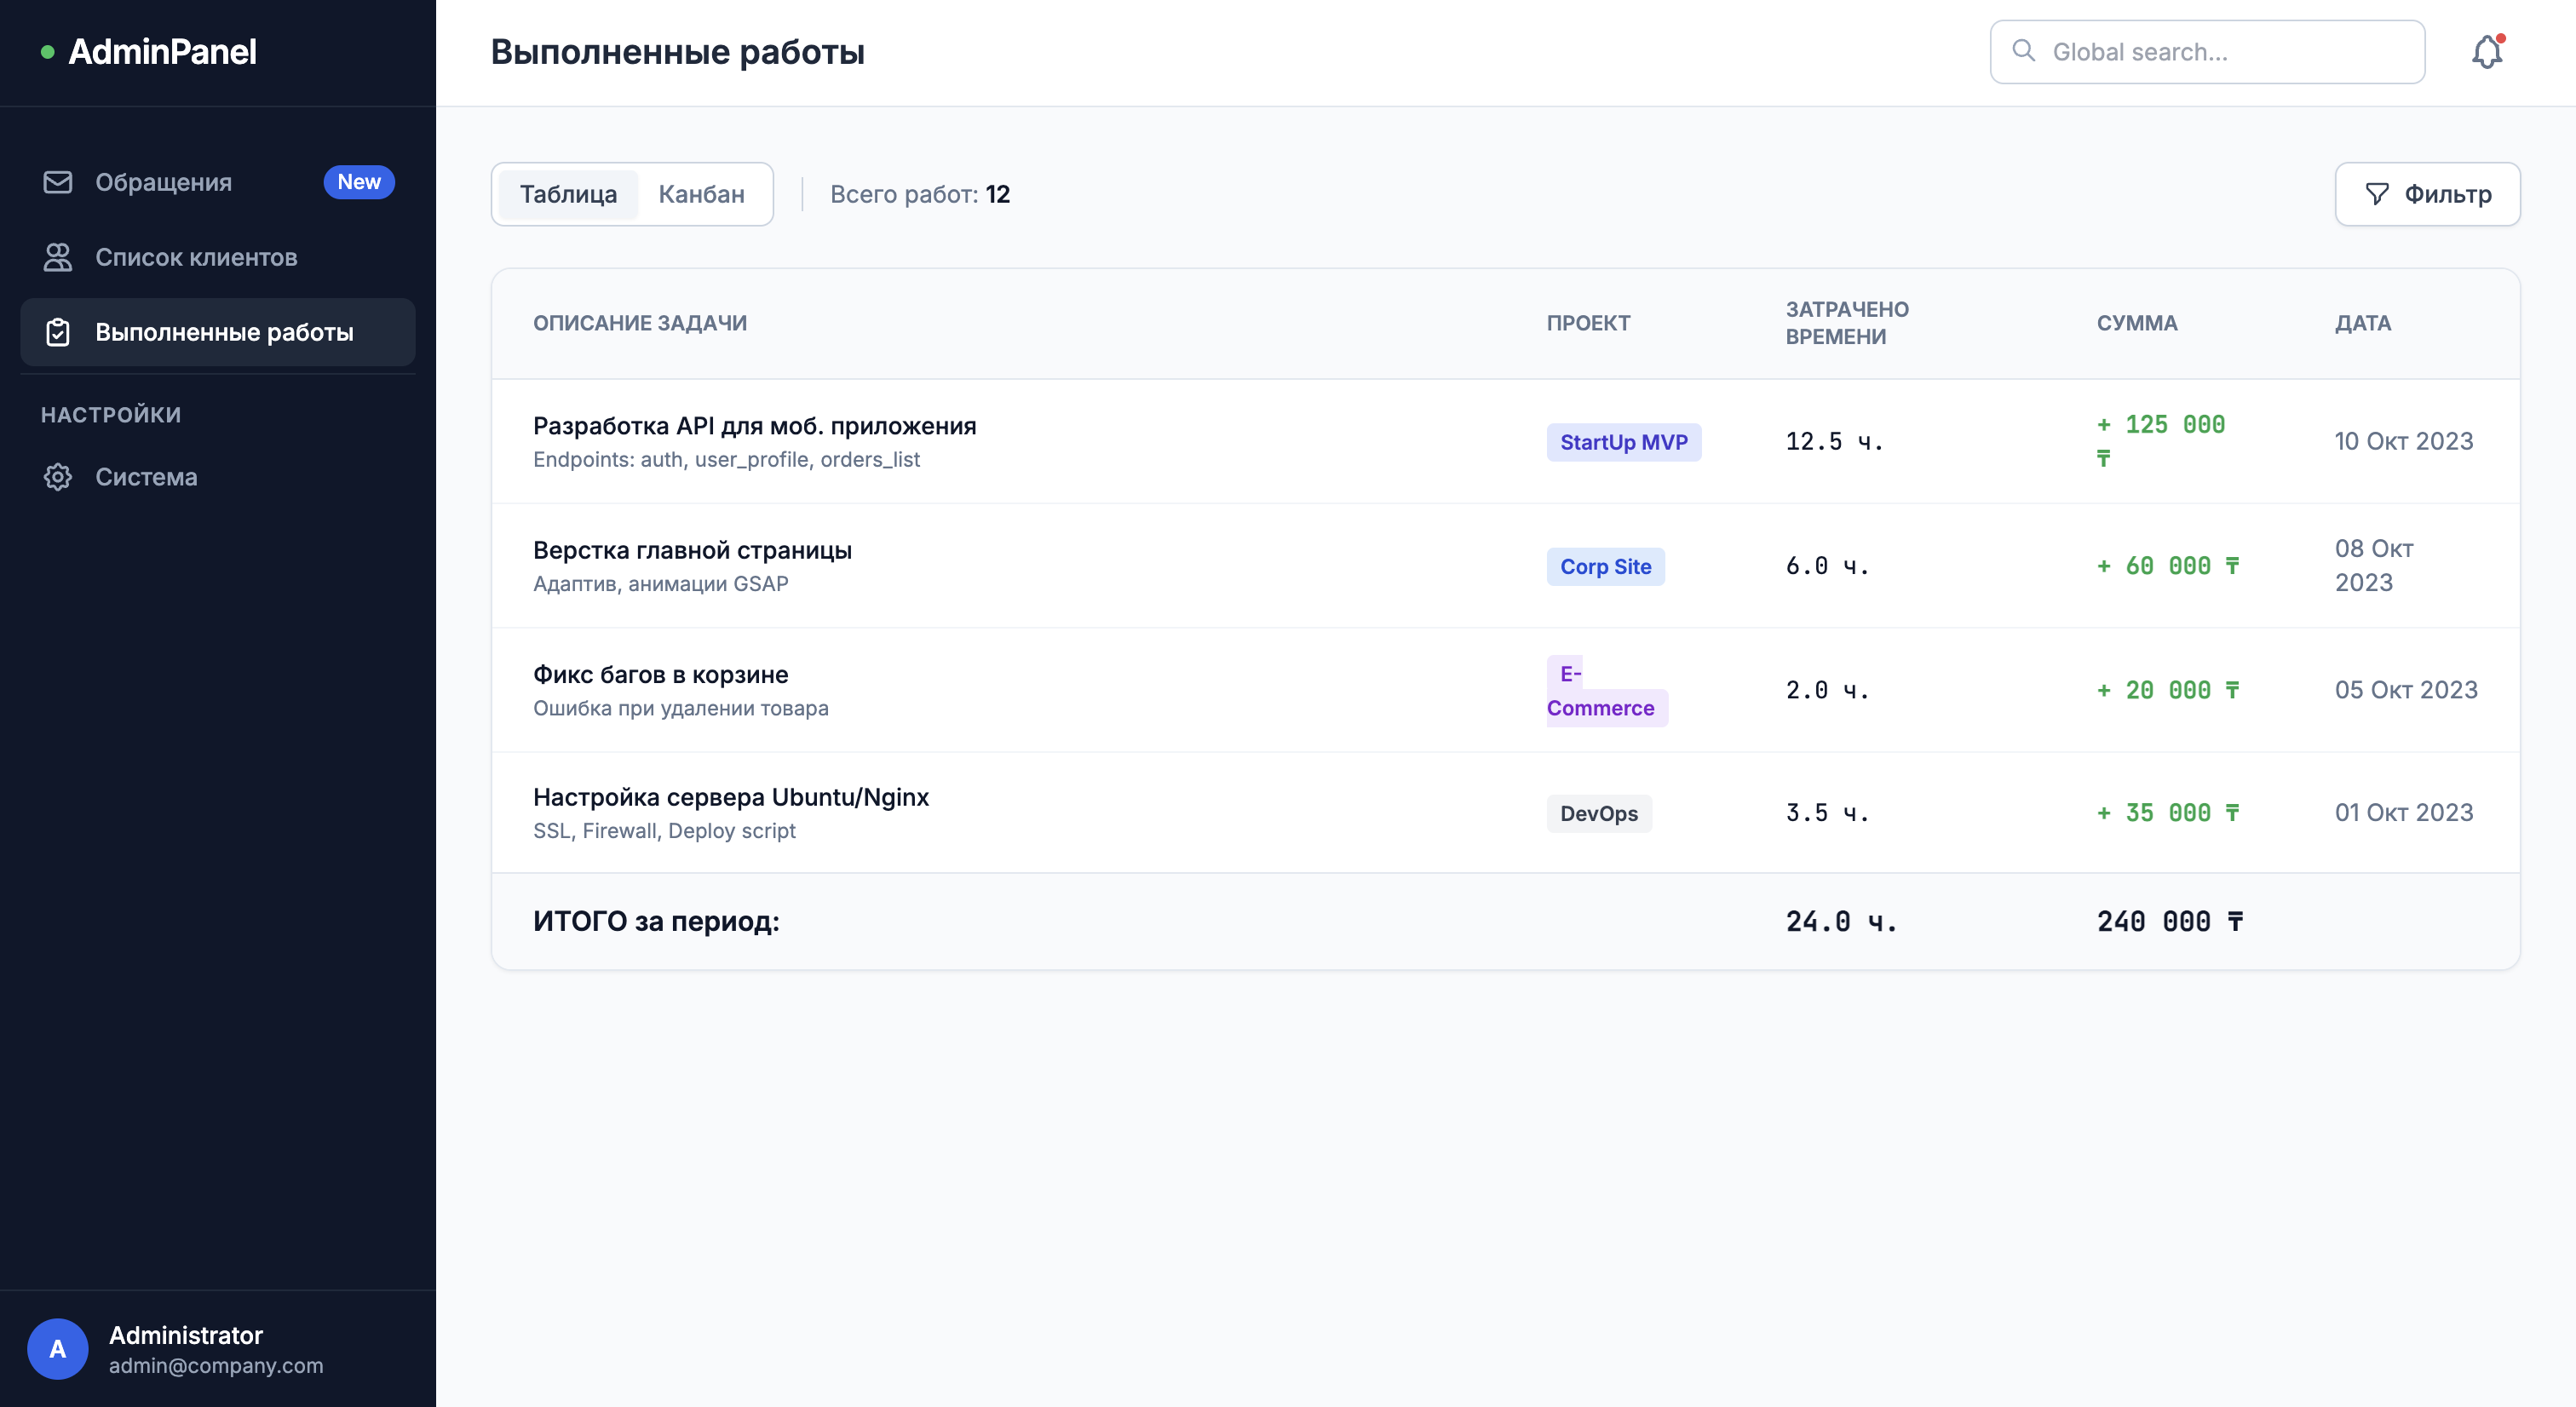
Task: Click the gear icon next to Система
Action: tap(58, 477)
